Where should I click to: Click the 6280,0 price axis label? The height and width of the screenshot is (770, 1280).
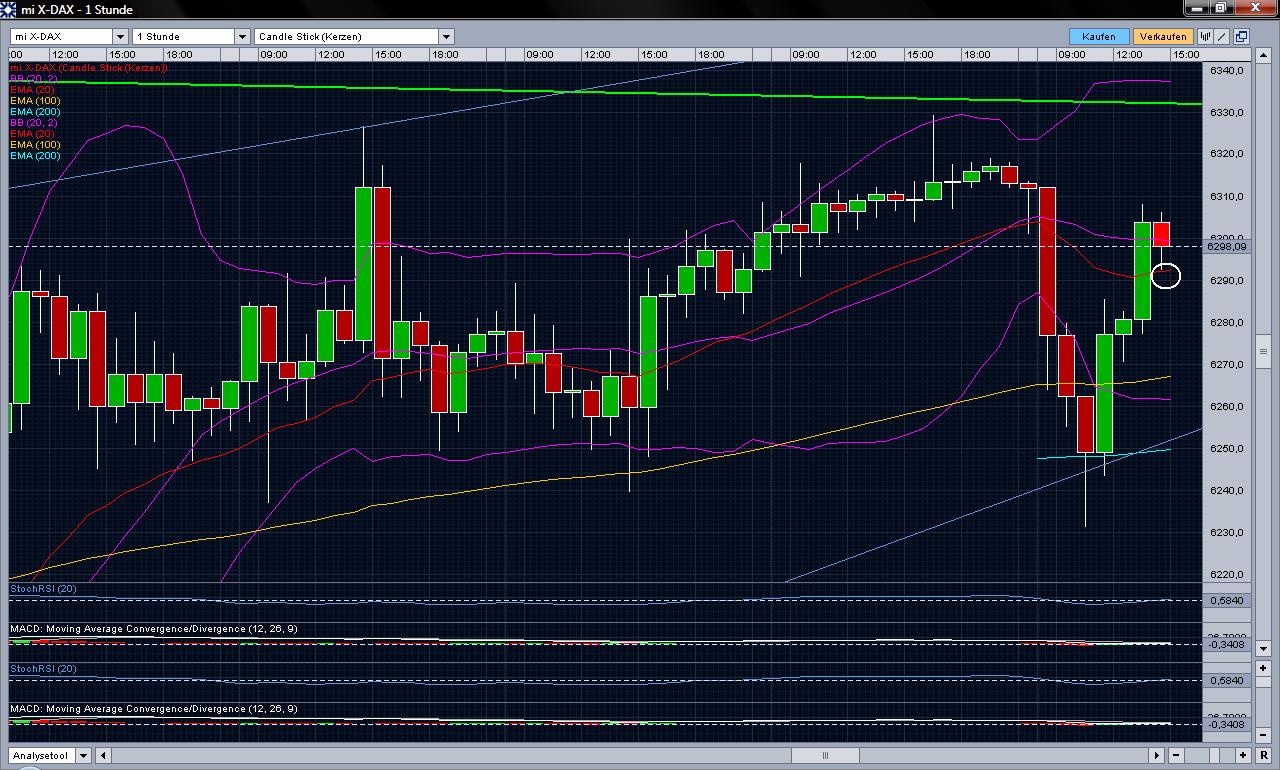pyautogui.click(x=1226, y=322)
